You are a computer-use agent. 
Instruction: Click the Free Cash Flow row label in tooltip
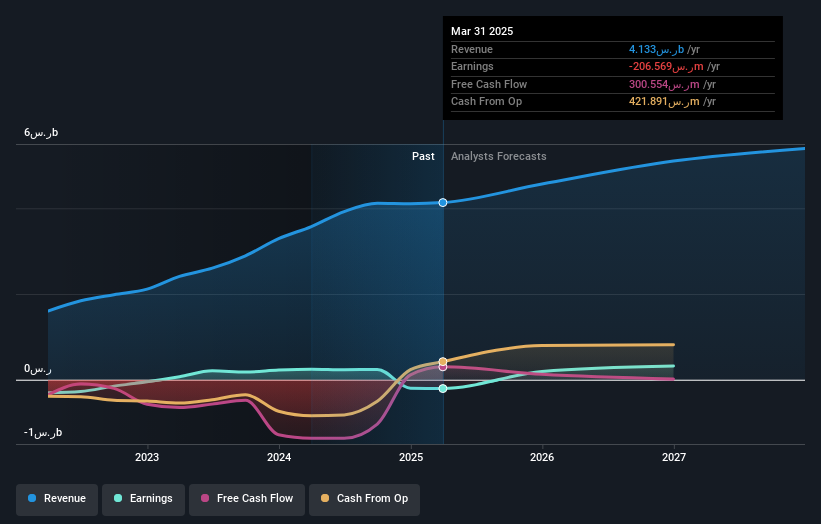pos(489,84)
